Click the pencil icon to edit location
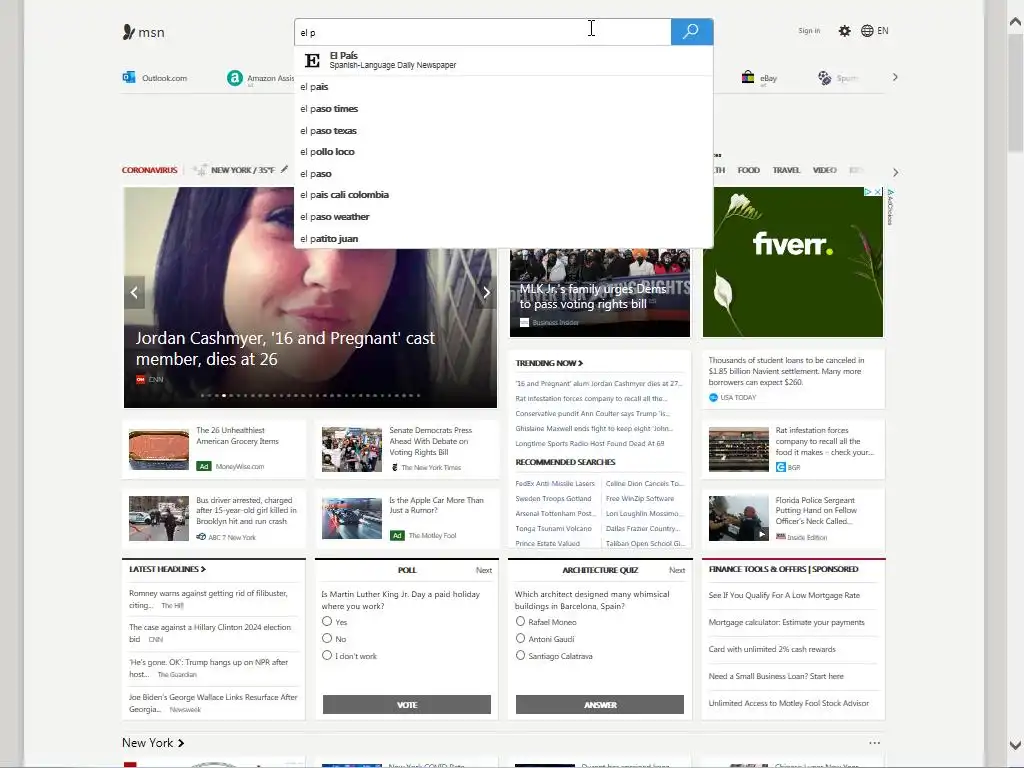The image size is (1024, 768). coord(284,169)
